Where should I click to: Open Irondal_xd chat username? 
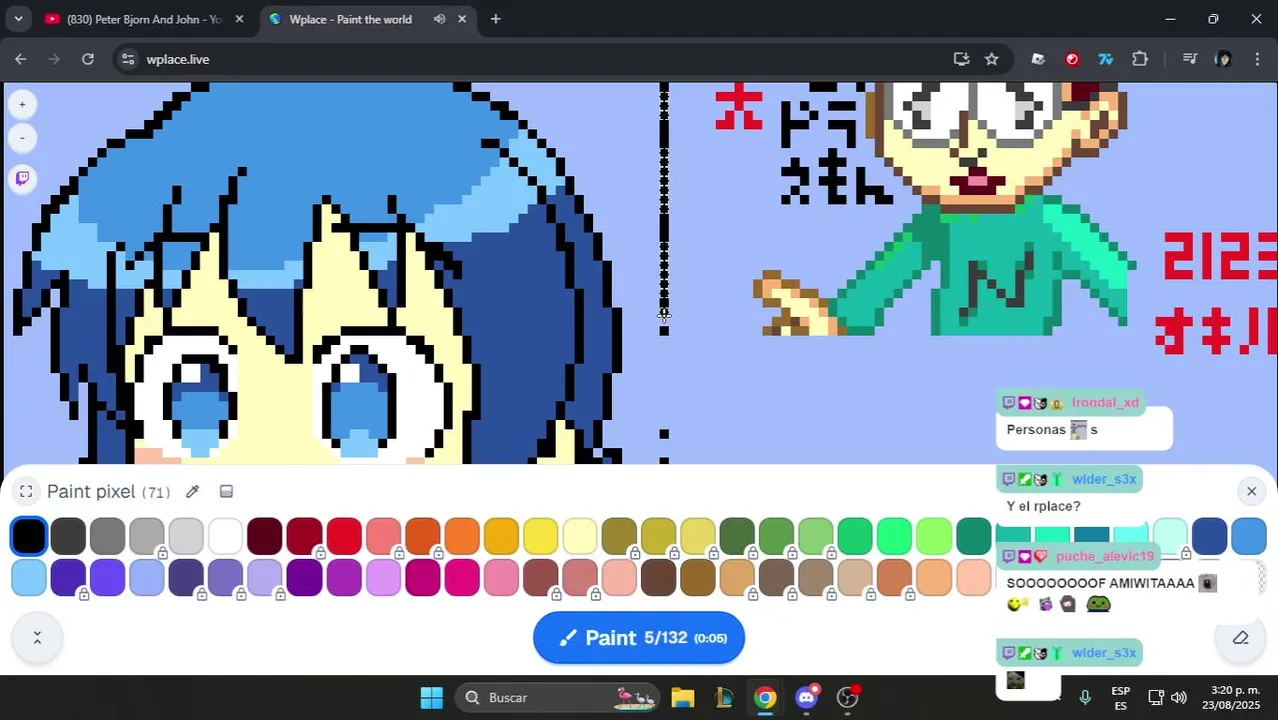point(1105,403)
